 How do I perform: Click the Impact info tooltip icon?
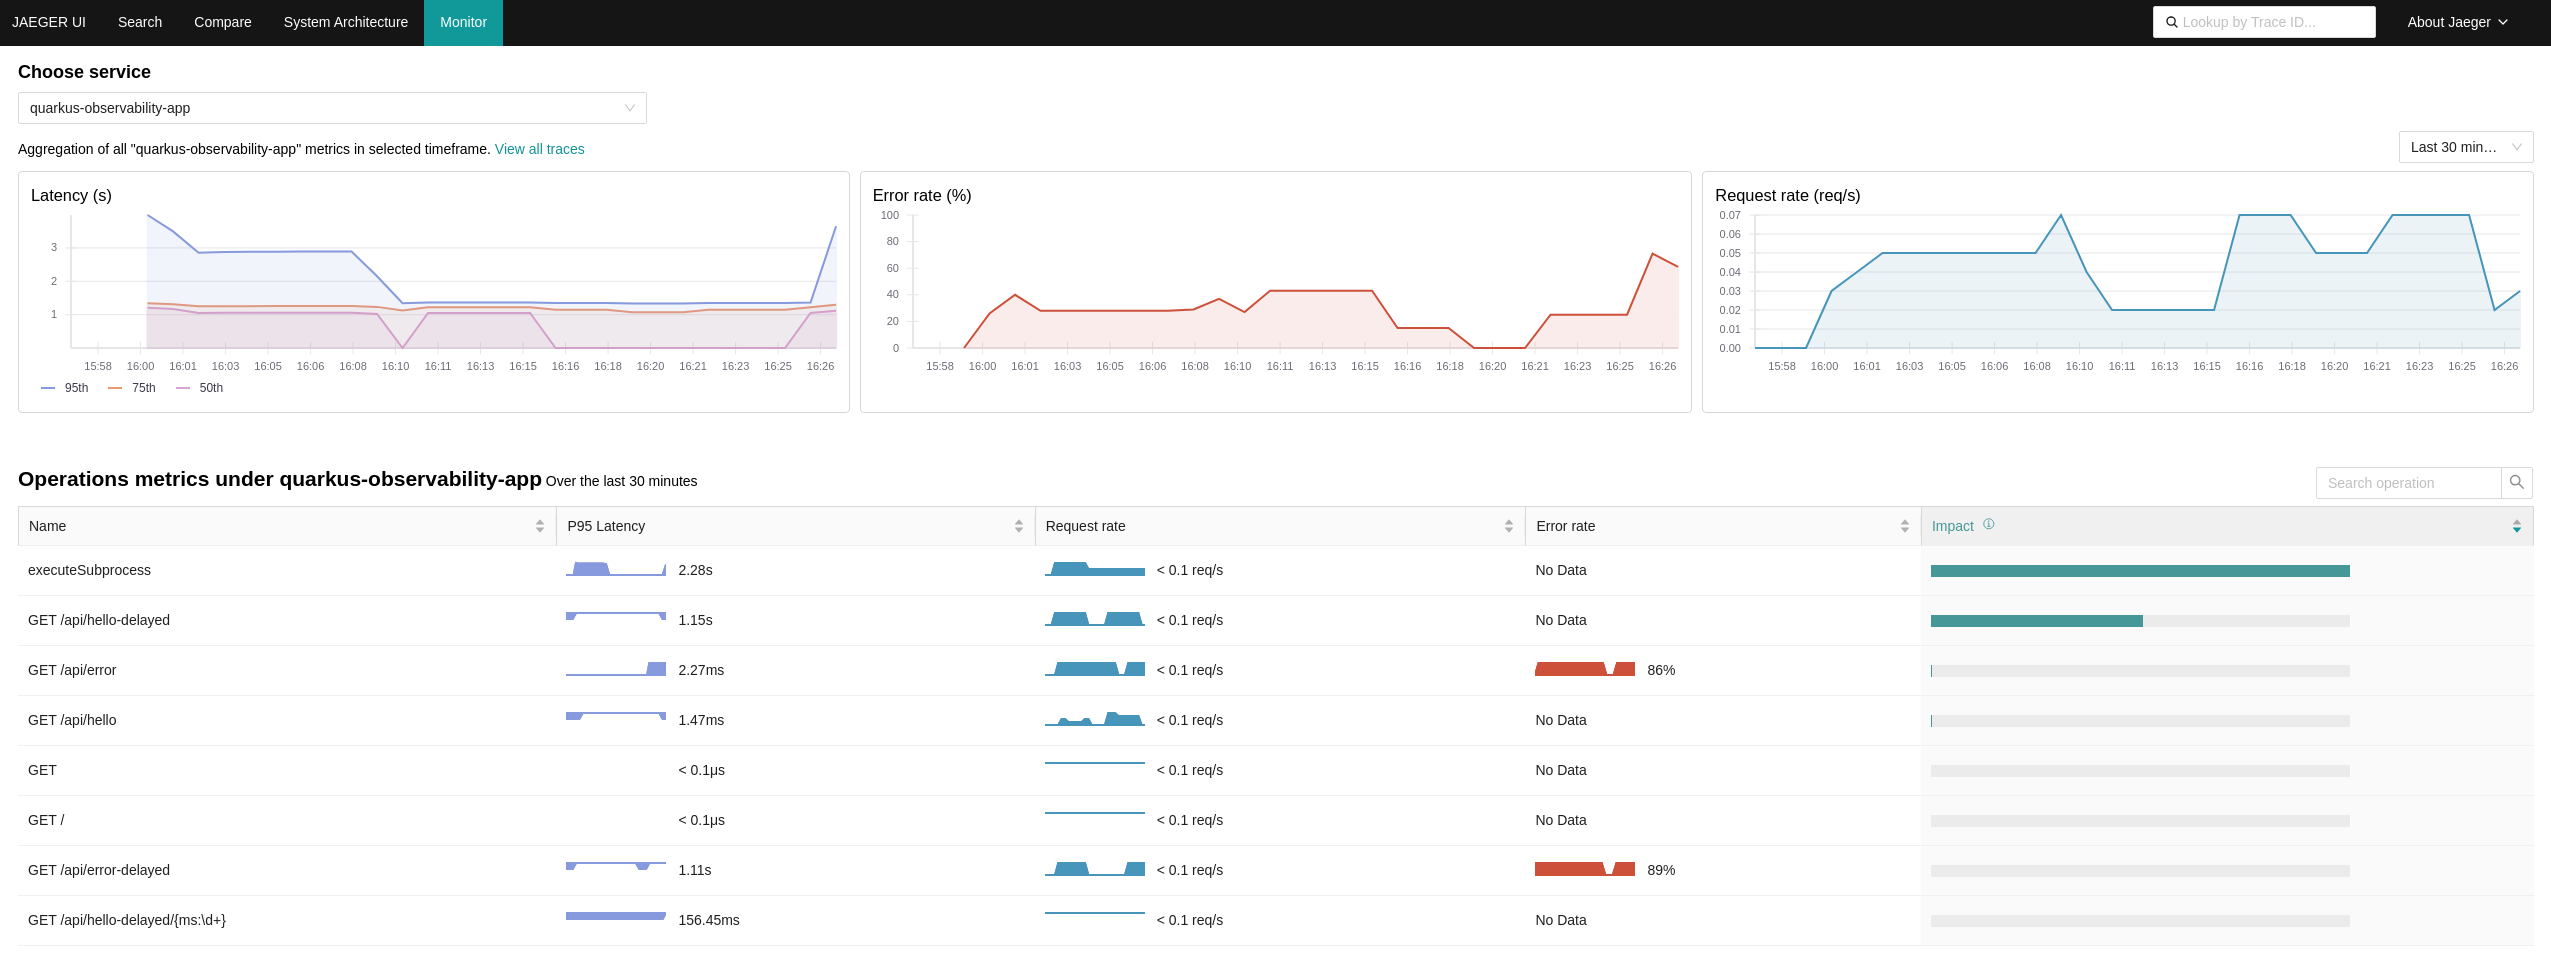1988,524
